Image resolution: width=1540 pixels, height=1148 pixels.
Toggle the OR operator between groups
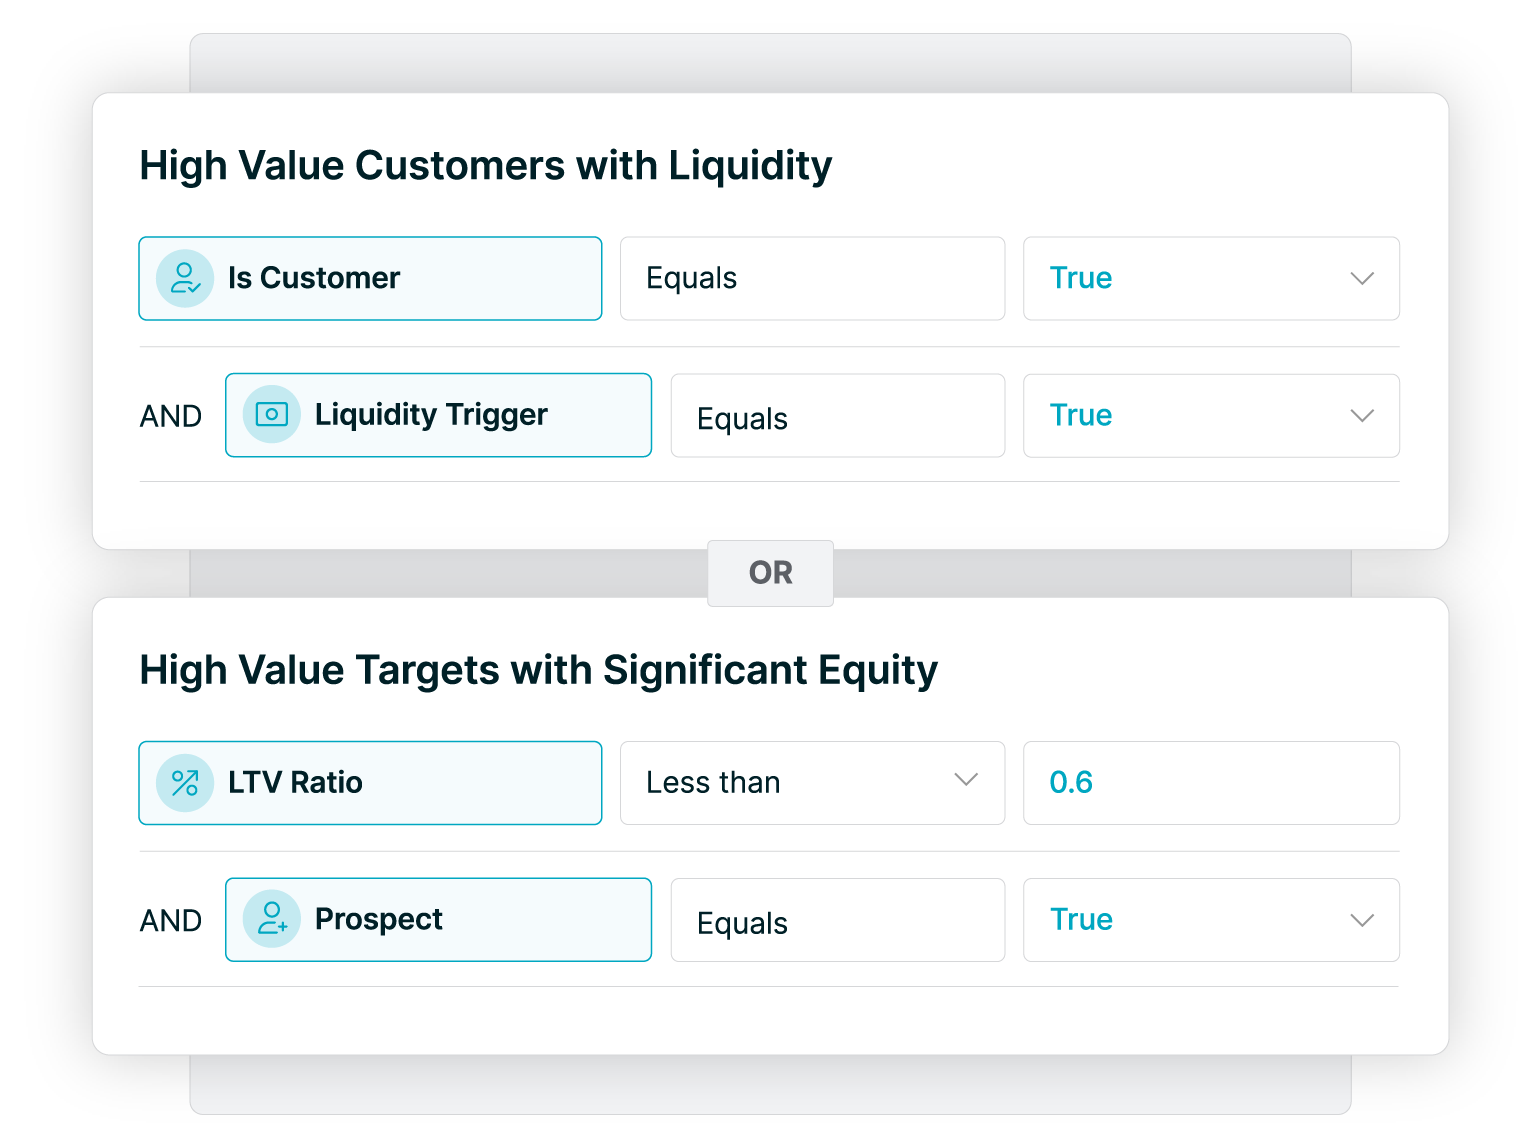click(x=770, y=573)
